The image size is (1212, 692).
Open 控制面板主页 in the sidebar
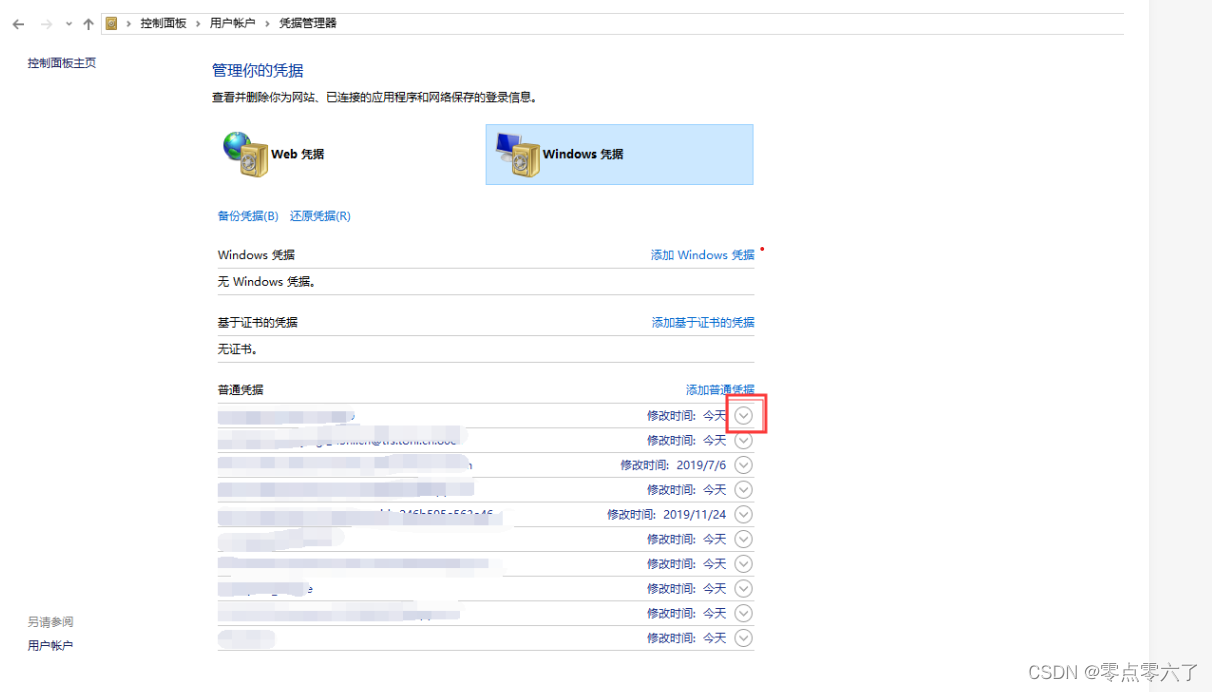point(62,63)
